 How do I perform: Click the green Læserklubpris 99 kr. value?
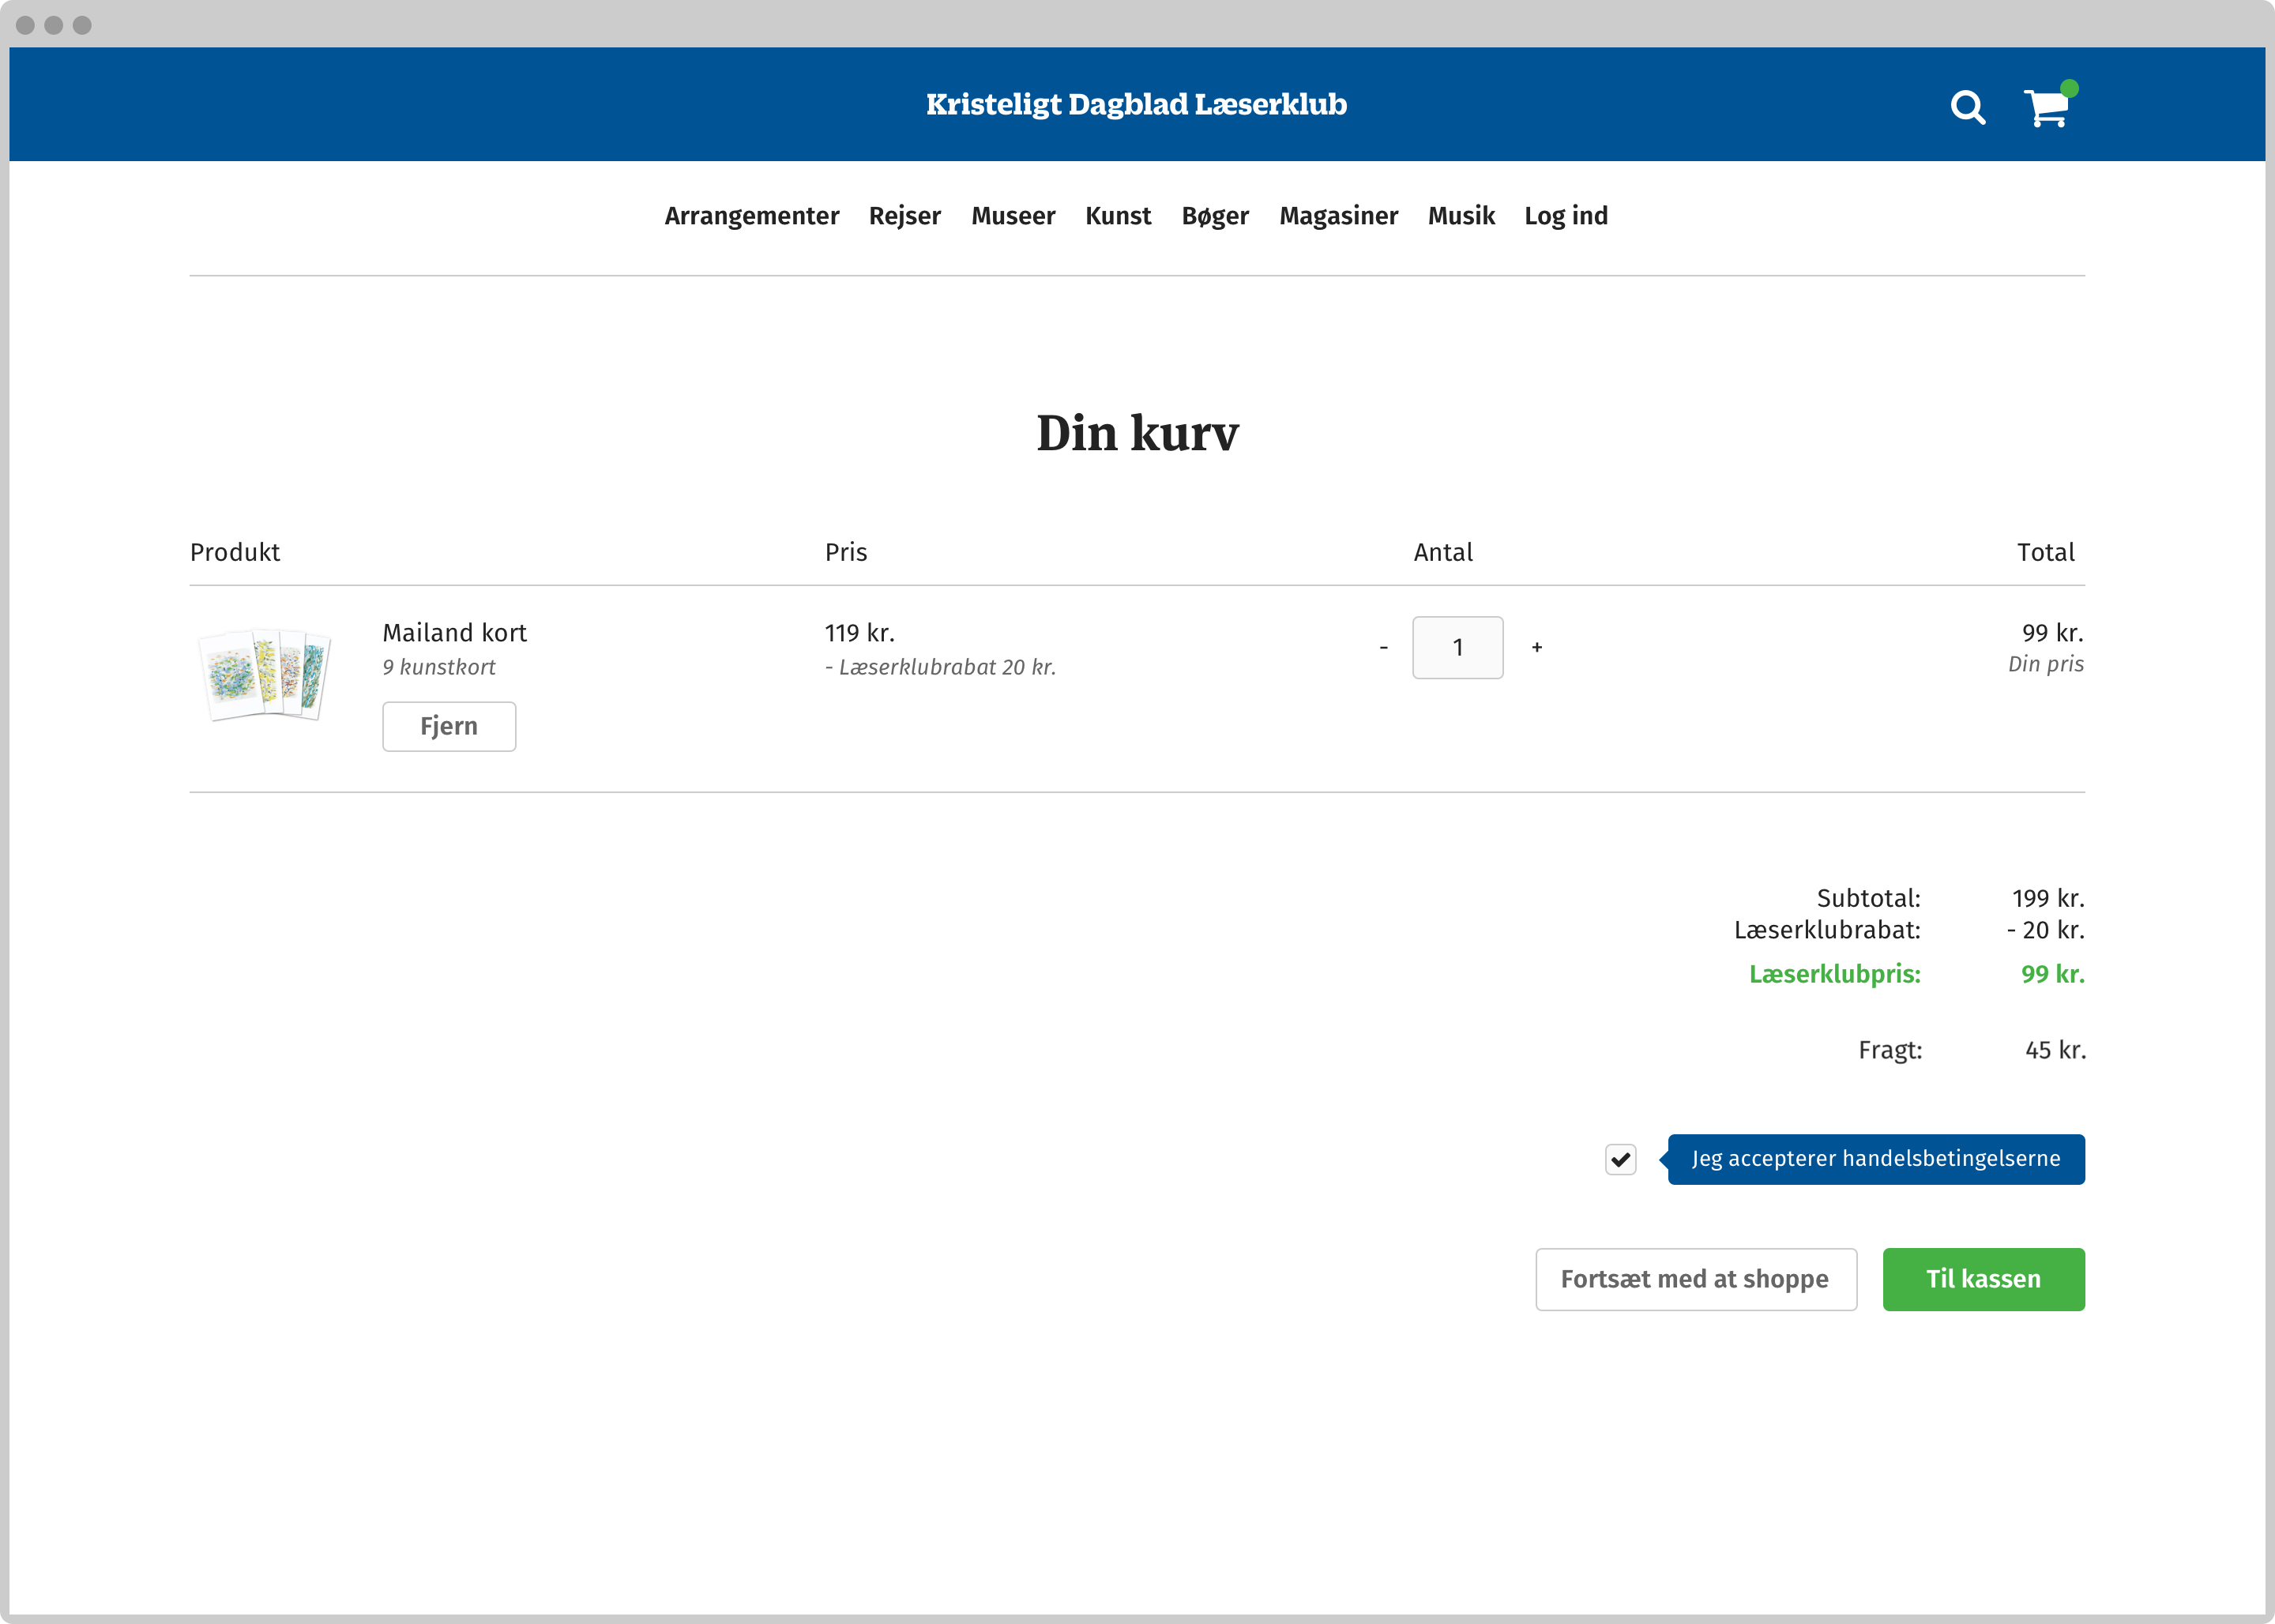point(2053,974)
